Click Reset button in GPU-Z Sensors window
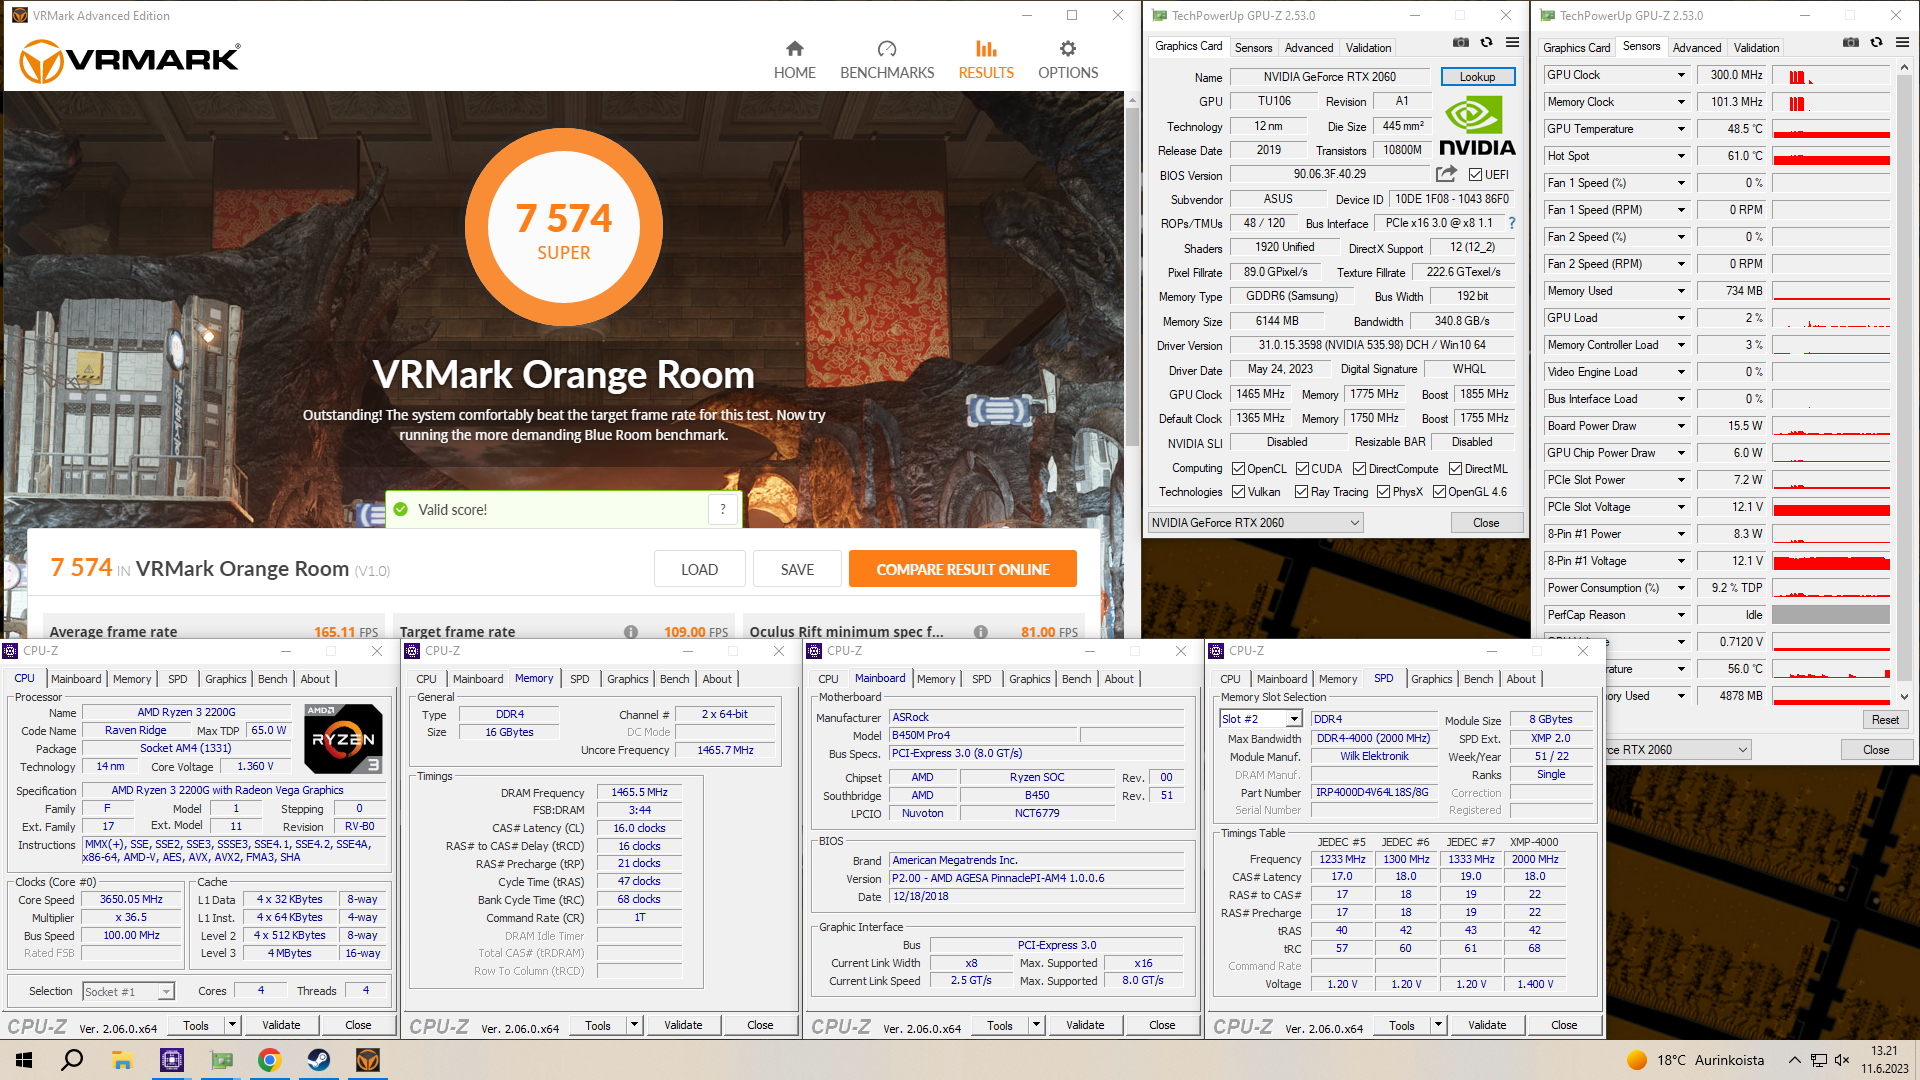 pyautogui.click(x=1885, y=720)
